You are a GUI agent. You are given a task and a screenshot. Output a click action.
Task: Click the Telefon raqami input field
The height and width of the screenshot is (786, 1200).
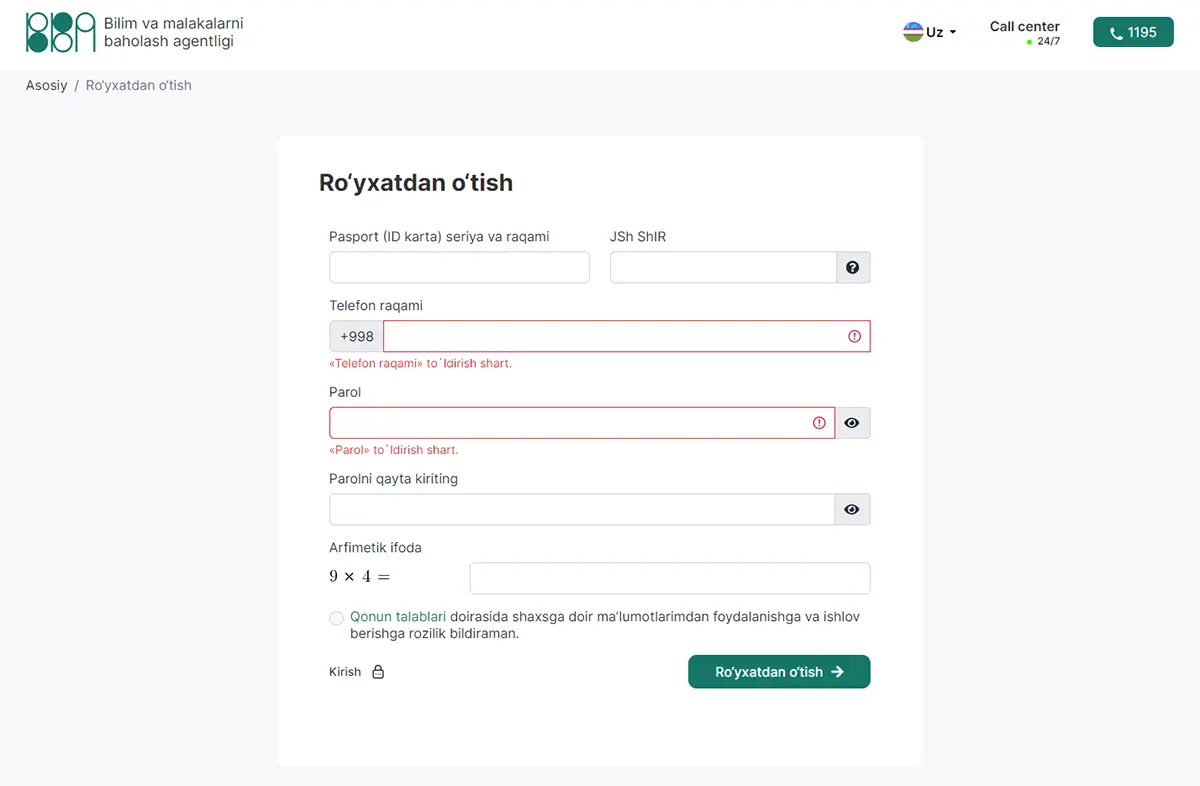click(627, 336)
